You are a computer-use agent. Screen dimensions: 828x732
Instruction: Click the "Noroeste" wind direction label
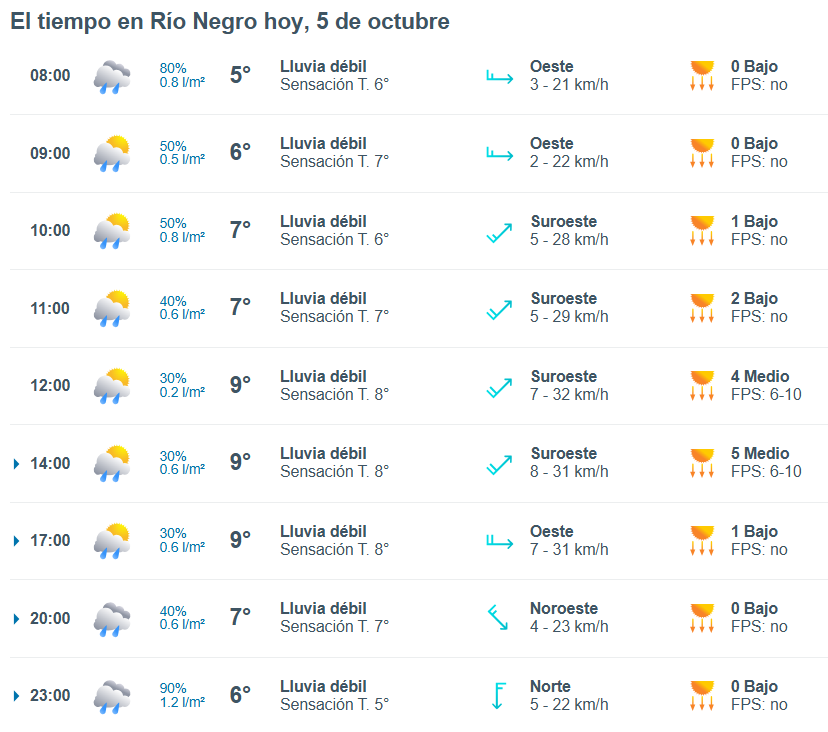click(564, 609)
